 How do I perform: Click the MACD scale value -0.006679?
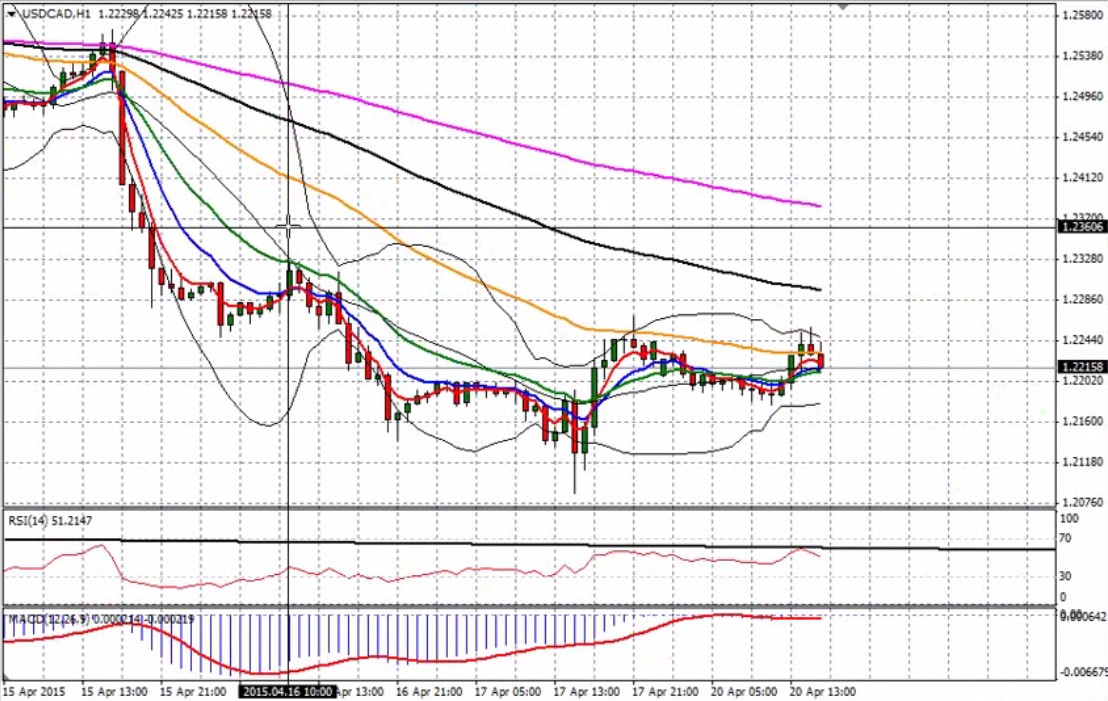point(1083,671)
